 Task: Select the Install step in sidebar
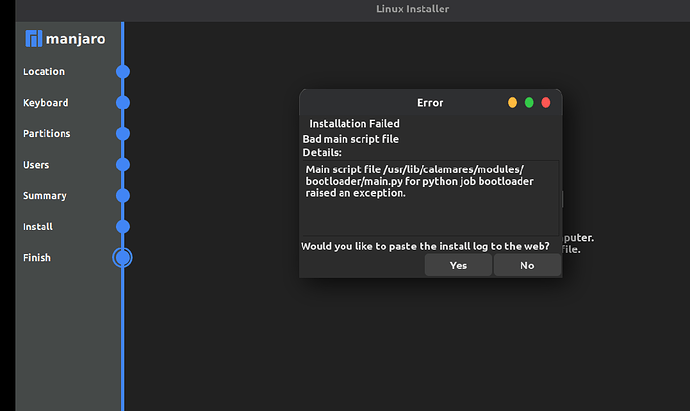point(38,227)
